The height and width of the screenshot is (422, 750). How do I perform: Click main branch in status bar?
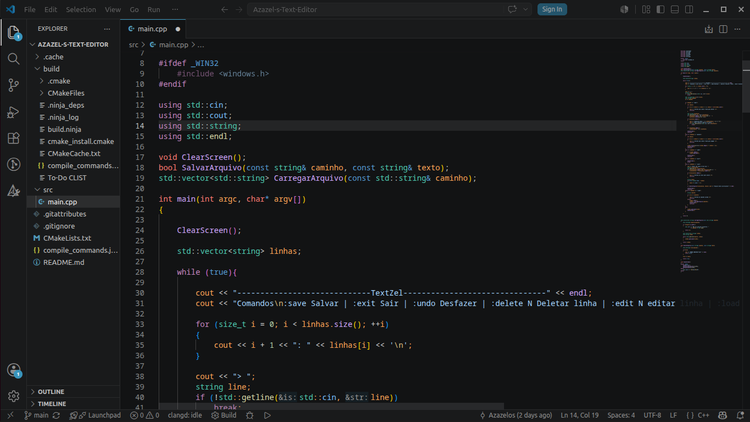[36, 415]
